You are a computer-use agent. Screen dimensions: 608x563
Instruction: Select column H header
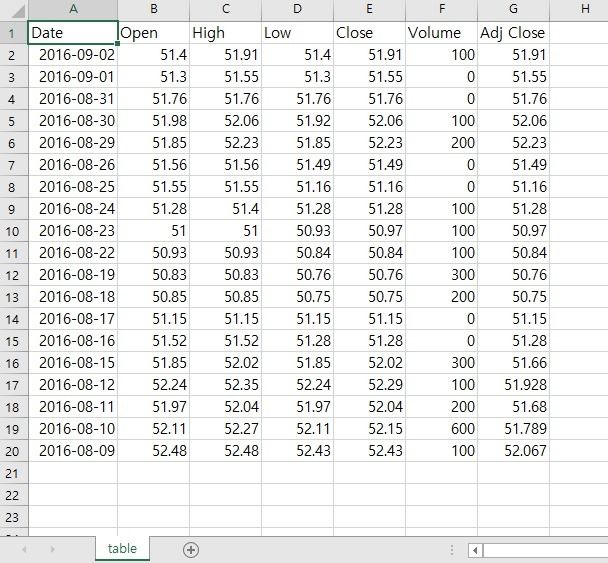point(579,9)
